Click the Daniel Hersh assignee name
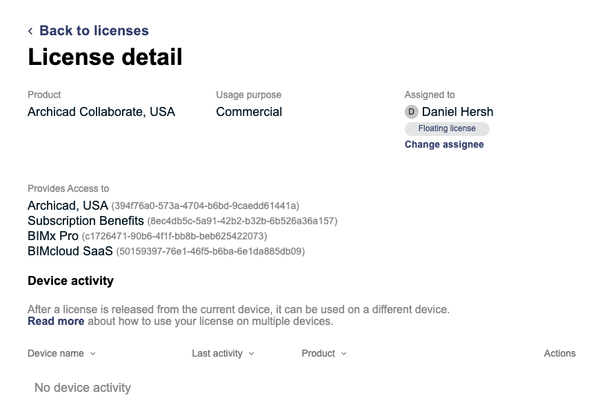The height and width of the screenshot is (414, 600). [x=457, y=112]
